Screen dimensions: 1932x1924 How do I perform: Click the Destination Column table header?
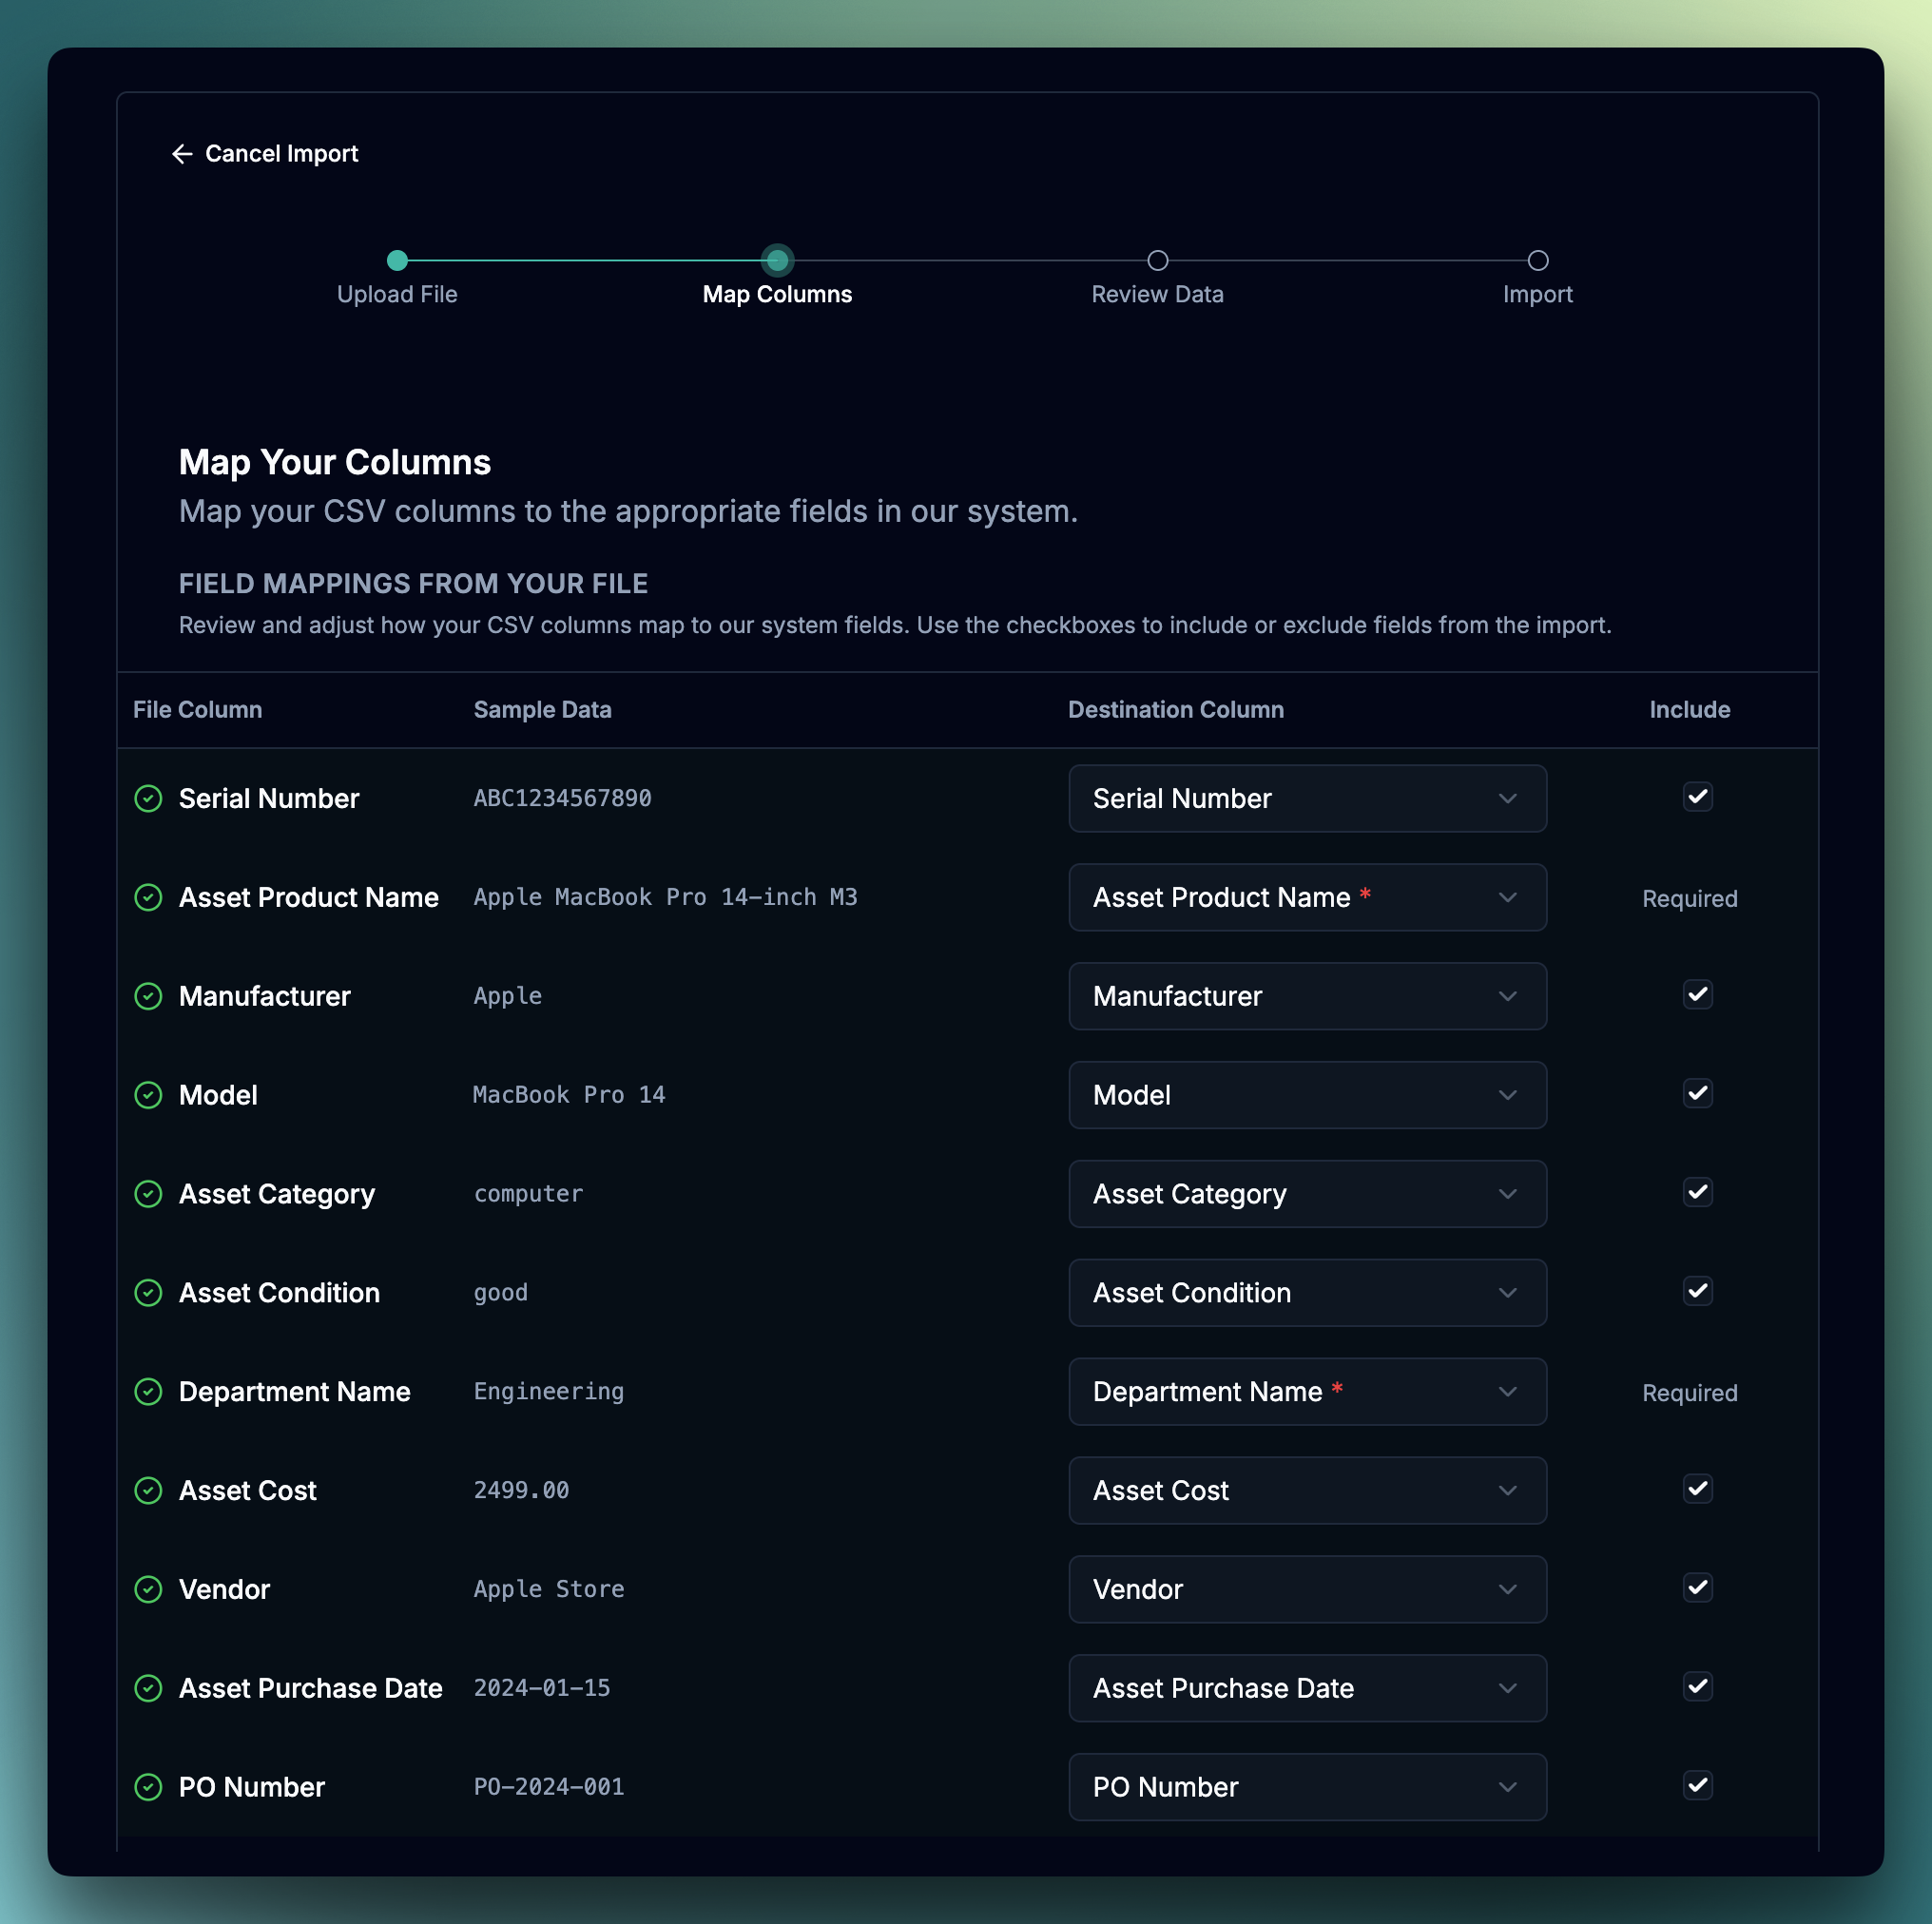coord(1176,709)
